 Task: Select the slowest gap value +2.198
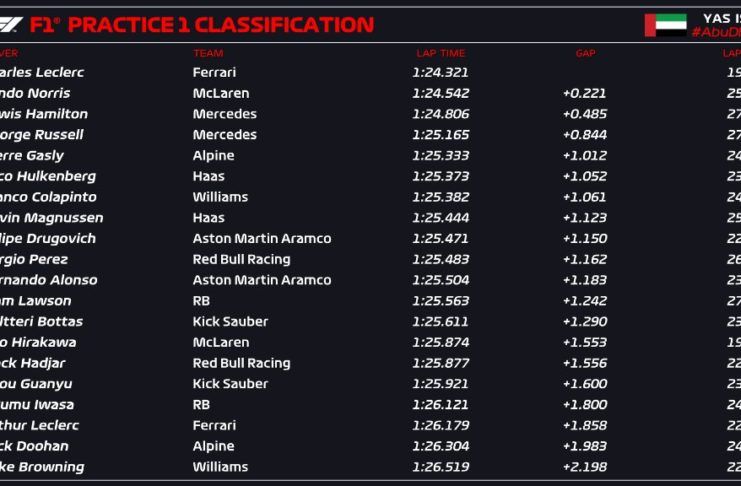585,467
